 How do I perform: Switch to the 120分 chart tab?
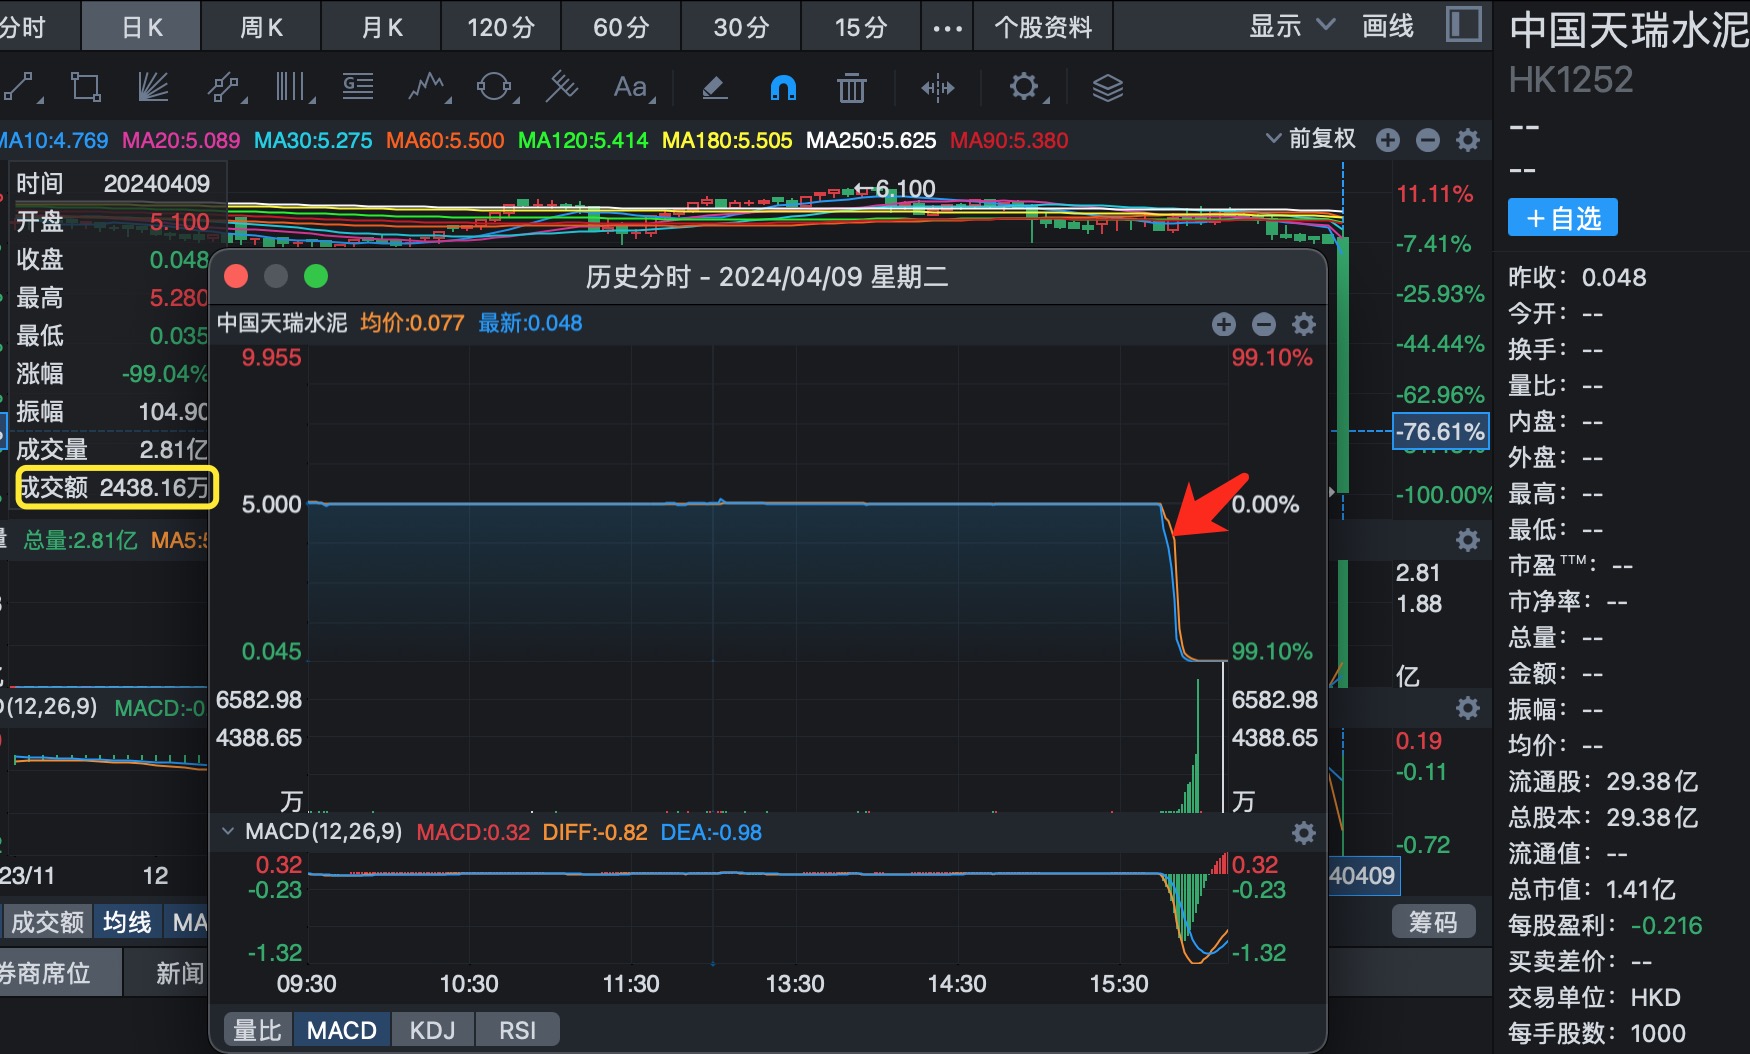coord(501,27)
